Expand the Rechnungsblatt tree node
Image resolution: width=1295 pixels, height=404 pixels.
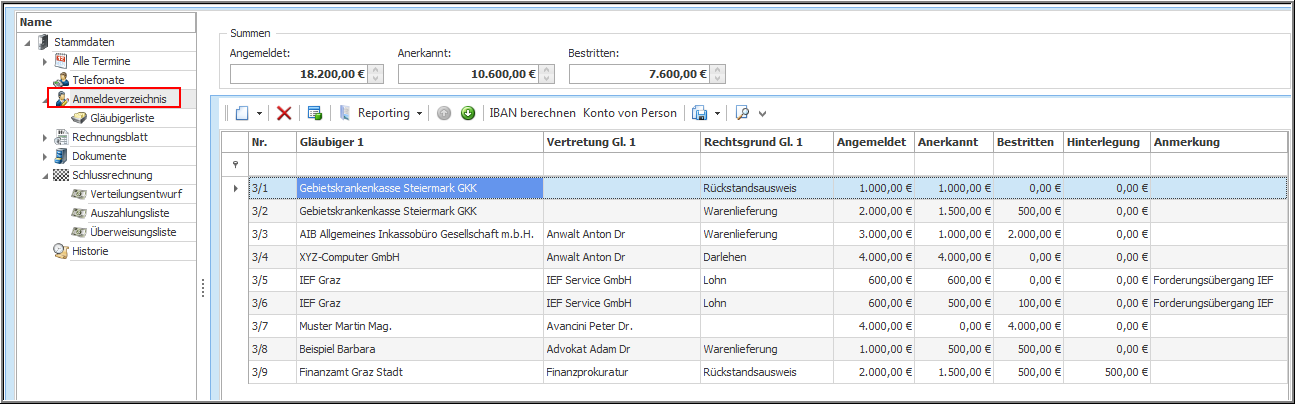coord(45,138)
